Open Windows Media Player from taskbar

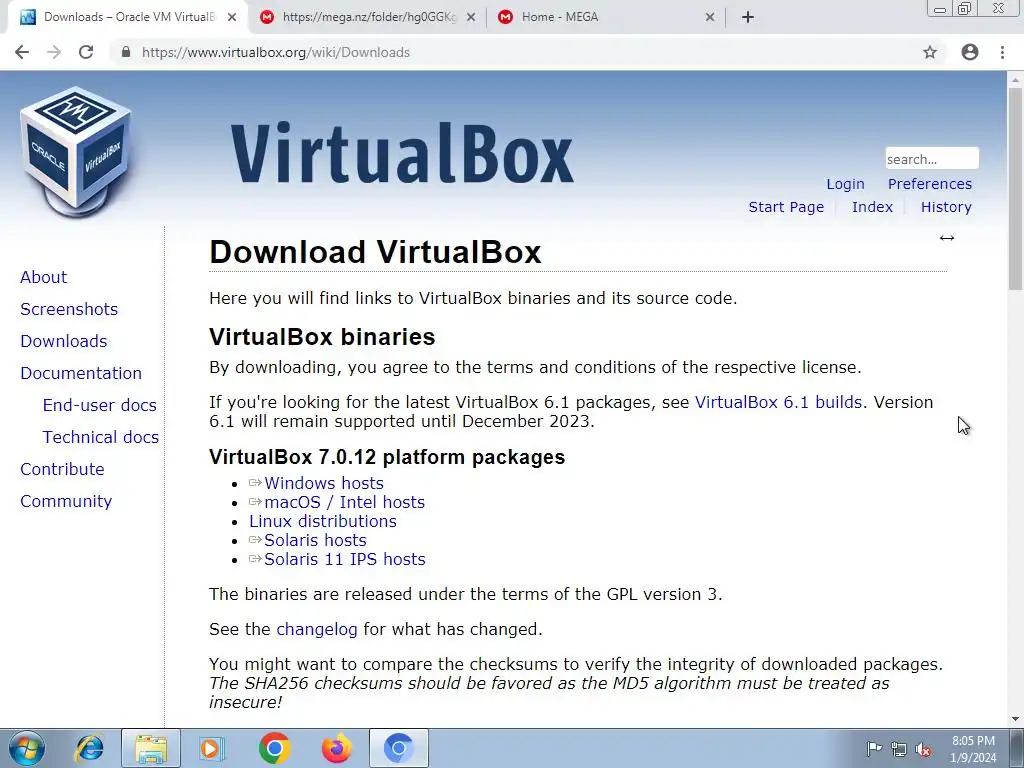click(212, 748)
